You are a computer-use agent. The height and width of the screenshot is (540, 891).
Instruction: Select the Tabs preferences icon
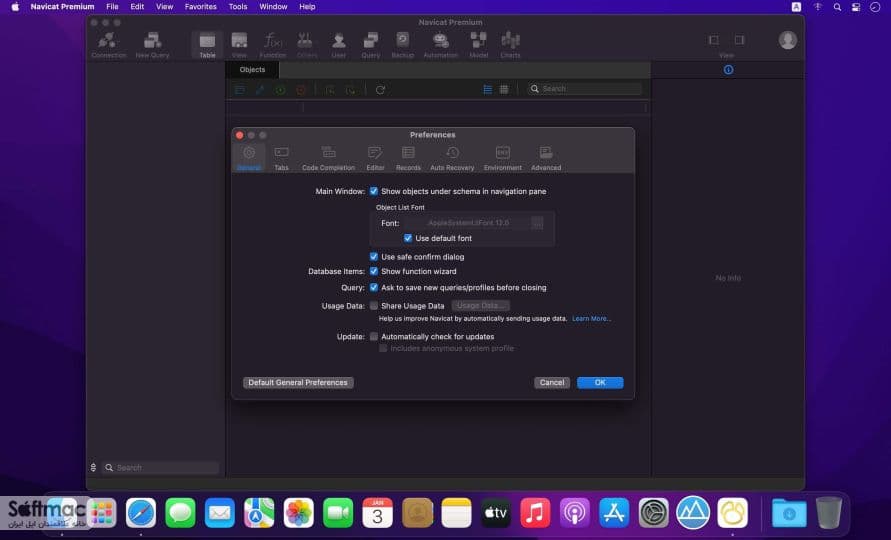tap(281, 157)
